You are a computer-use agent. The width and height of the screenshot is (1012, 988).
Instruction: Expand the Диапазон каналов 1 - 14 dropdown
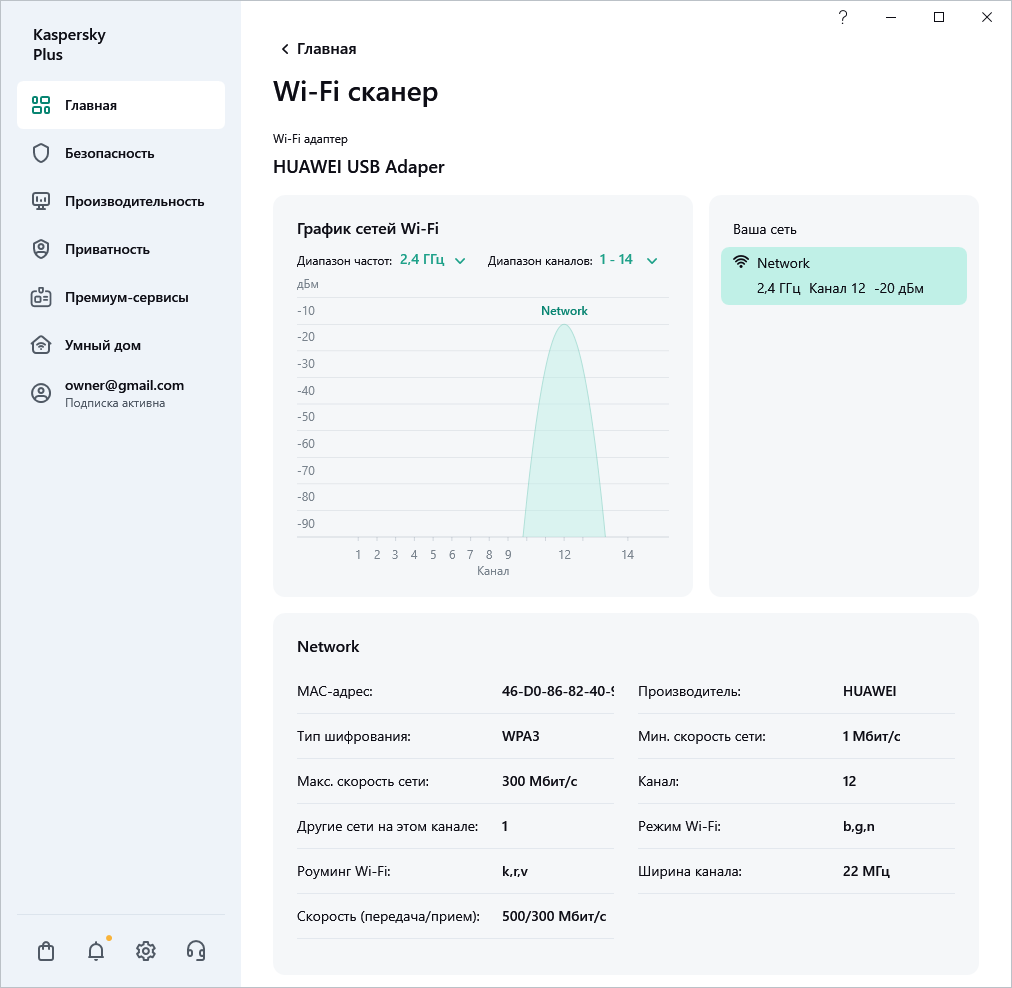(x=628, y=260)
